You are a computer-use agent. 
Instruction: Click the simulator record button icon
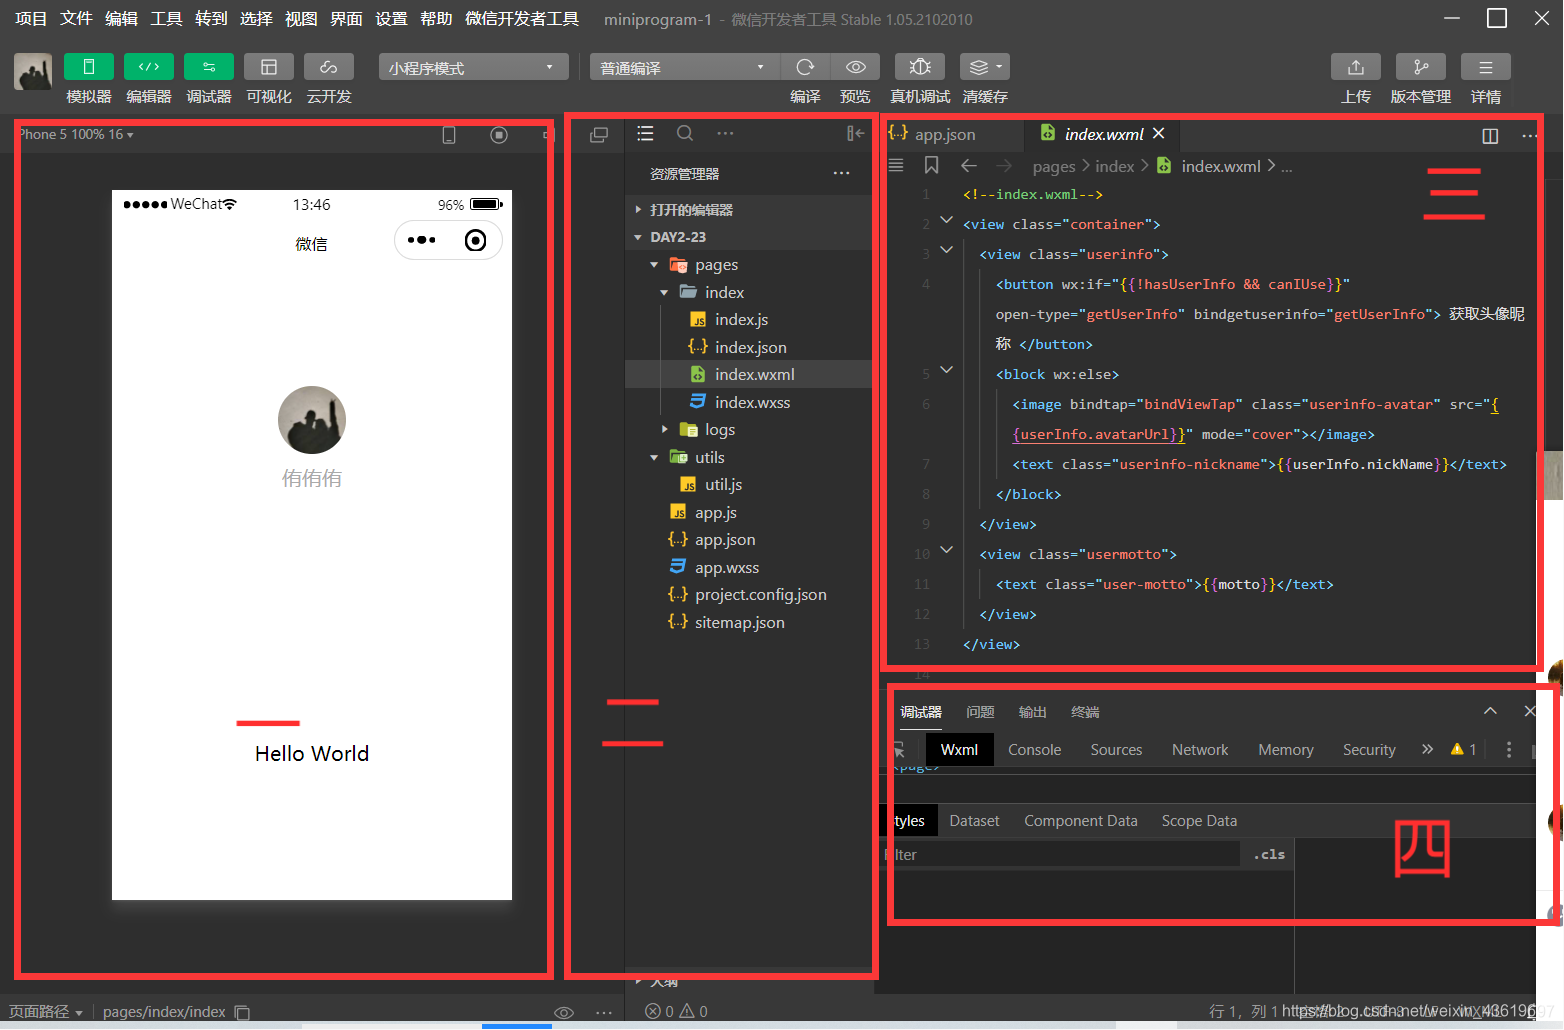[x=499, y=135]
